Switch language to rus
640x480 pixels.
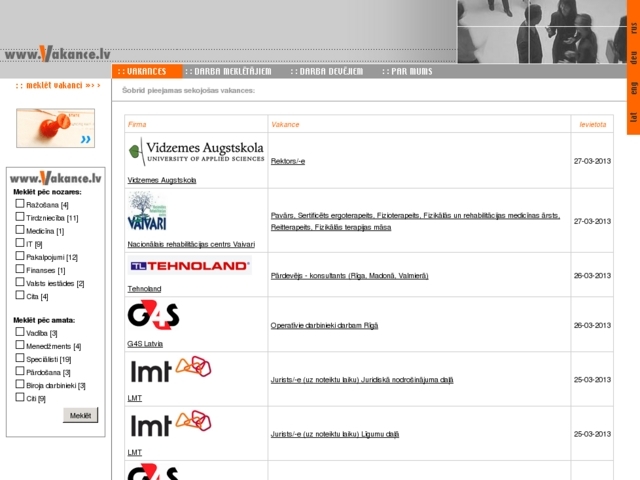click(x=633, y=27)
